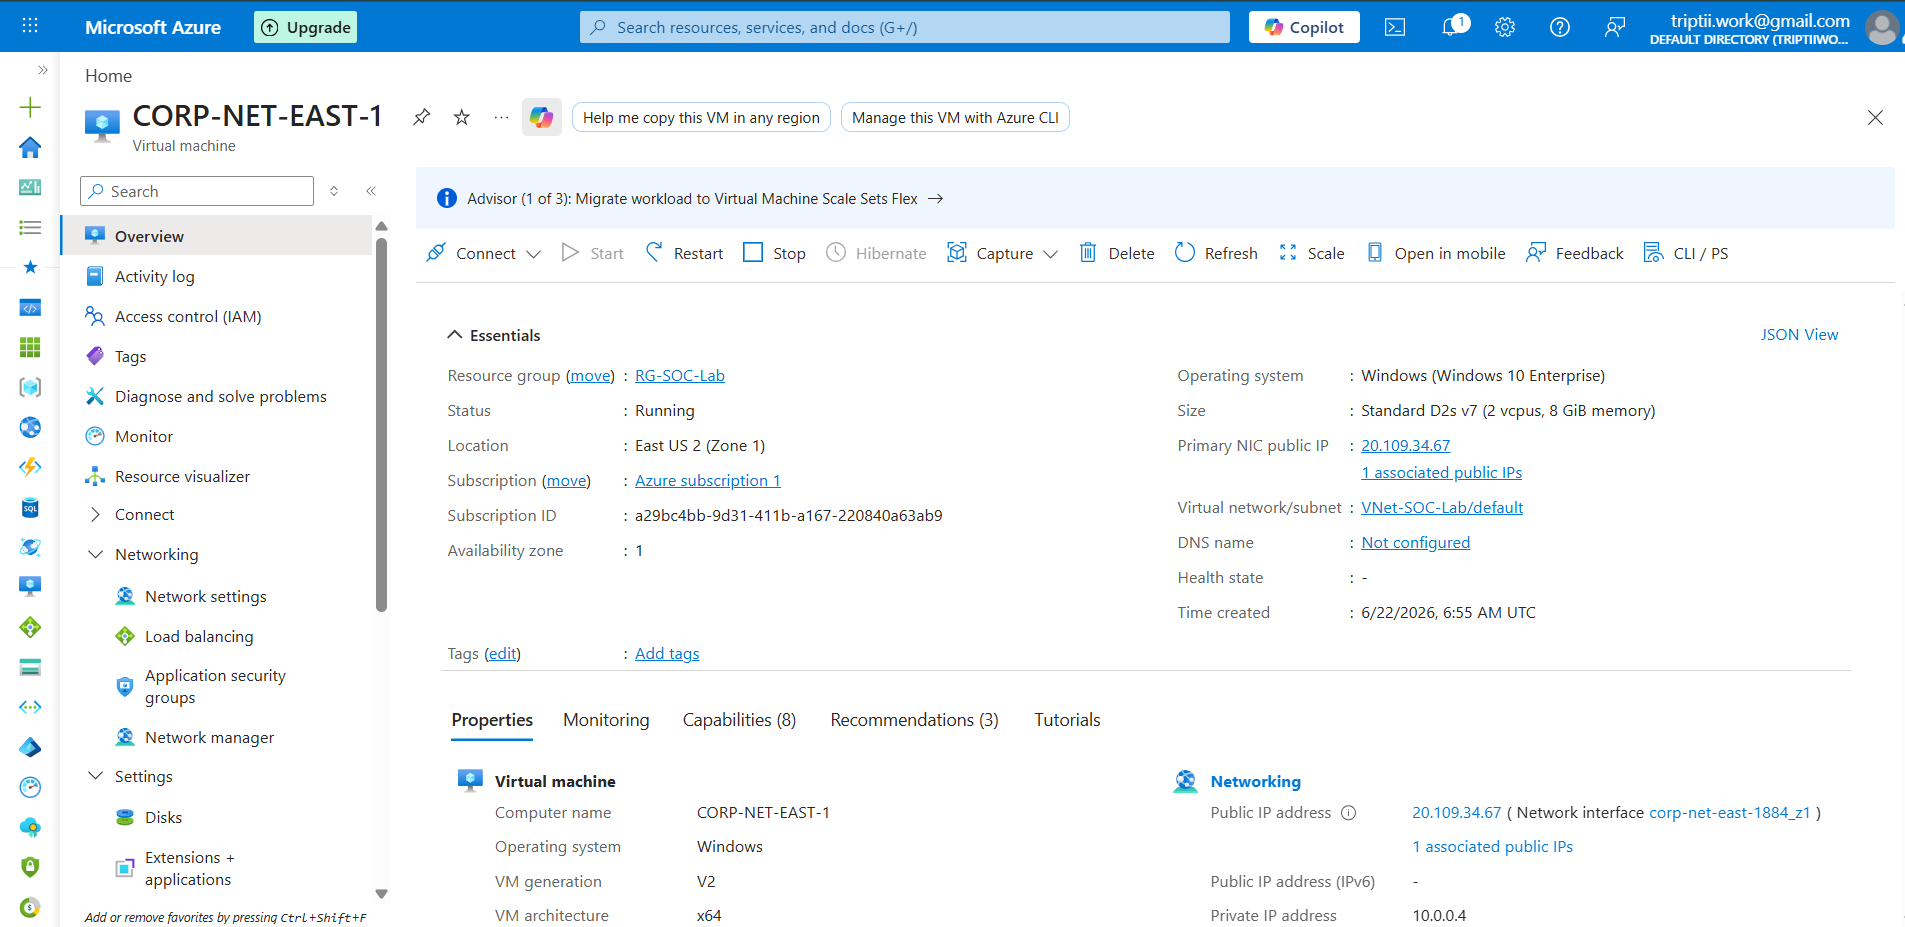The height and width of the screenshot is (927, 1905).
Task: Collapse the Networking group in the resource menu
Action: pyautogui.click(x=96, y=555)
